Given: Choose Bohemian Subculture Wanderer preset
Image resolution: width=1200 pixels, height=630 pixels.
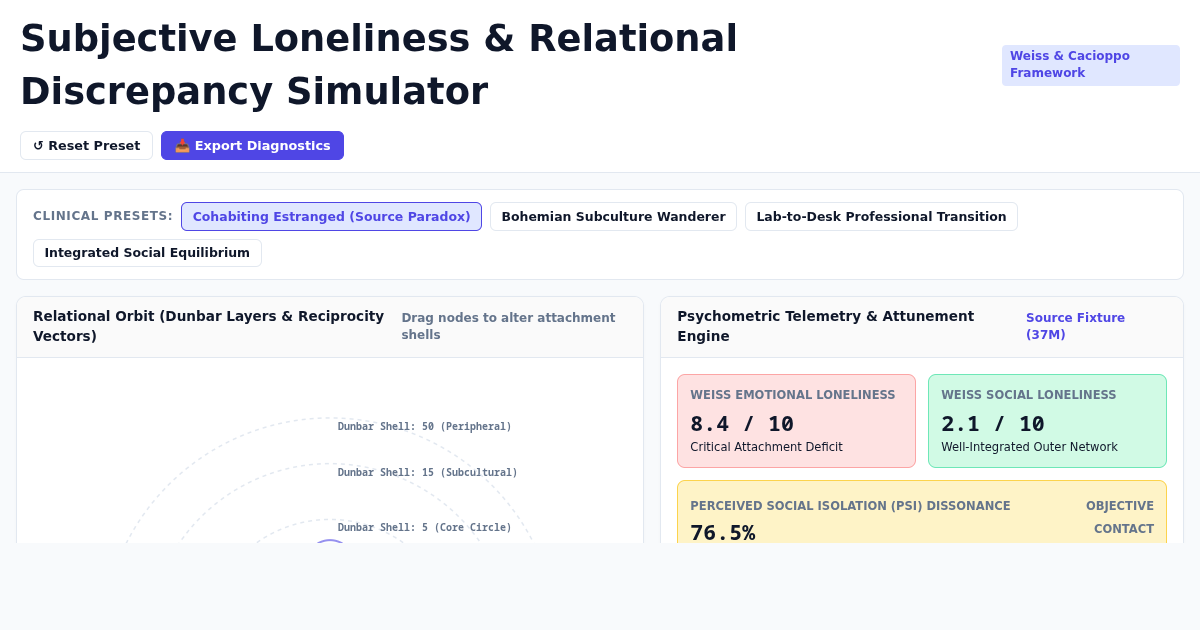Looking at the screenshot, I should coord(613,217).
